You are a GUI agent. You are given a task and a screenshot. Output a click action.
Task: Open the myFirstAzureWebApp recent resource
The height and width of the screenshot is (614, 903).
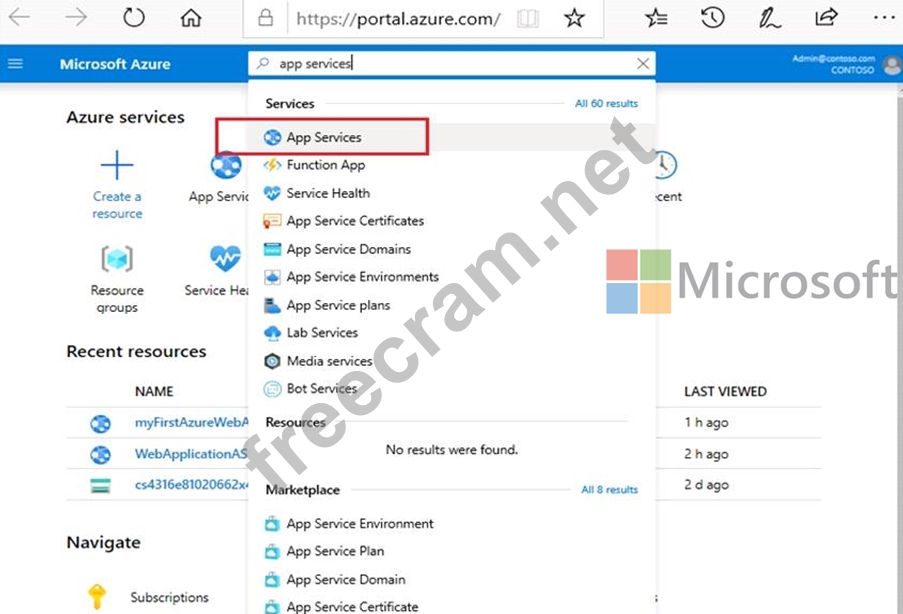191,423
